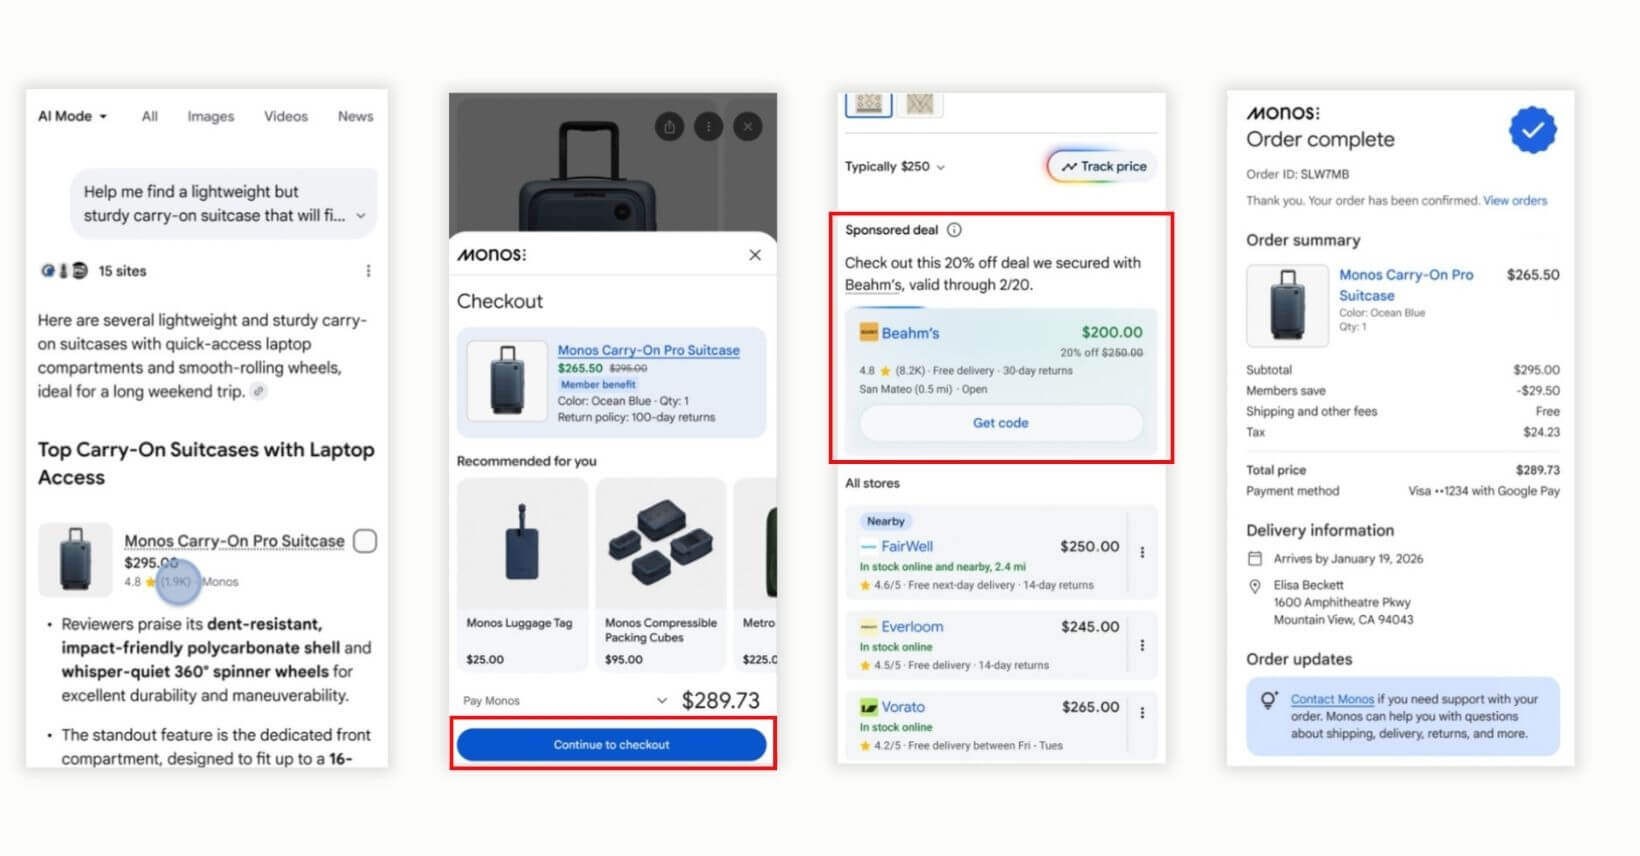Check the circle beside Monos Carry-On Pro Suitcase
Viewport: 1640px width, 856px height.
click(x=365, y=541)
